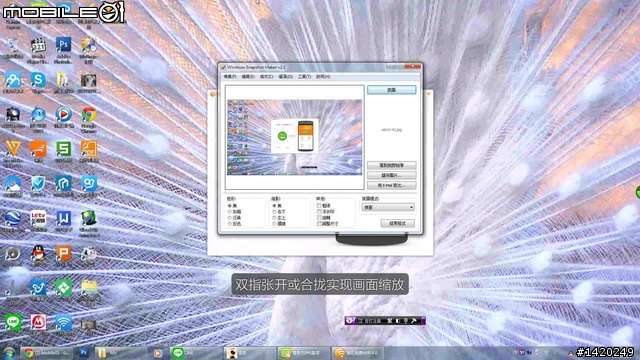The width and height of the screenshot is (640, 360).
Task: Open the blue circular play-button player icon
Action: pos(63,114)
